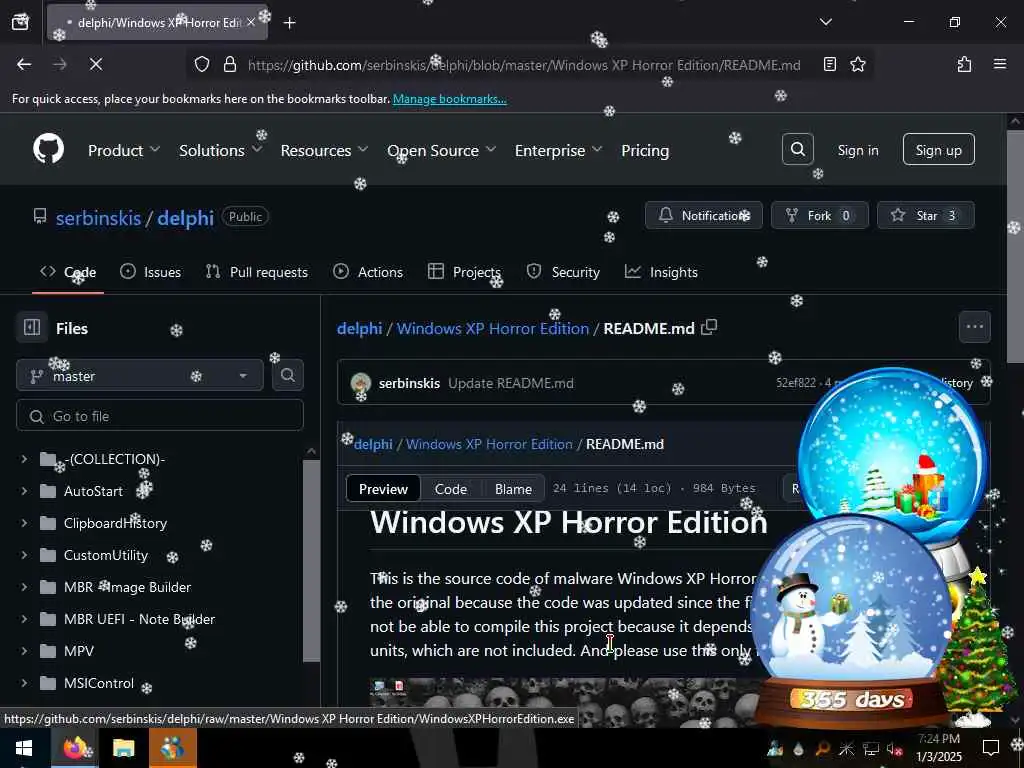Viewport: 1024px width, 768px height.
Task: Select the Preview file view
Action: (383, 488)
